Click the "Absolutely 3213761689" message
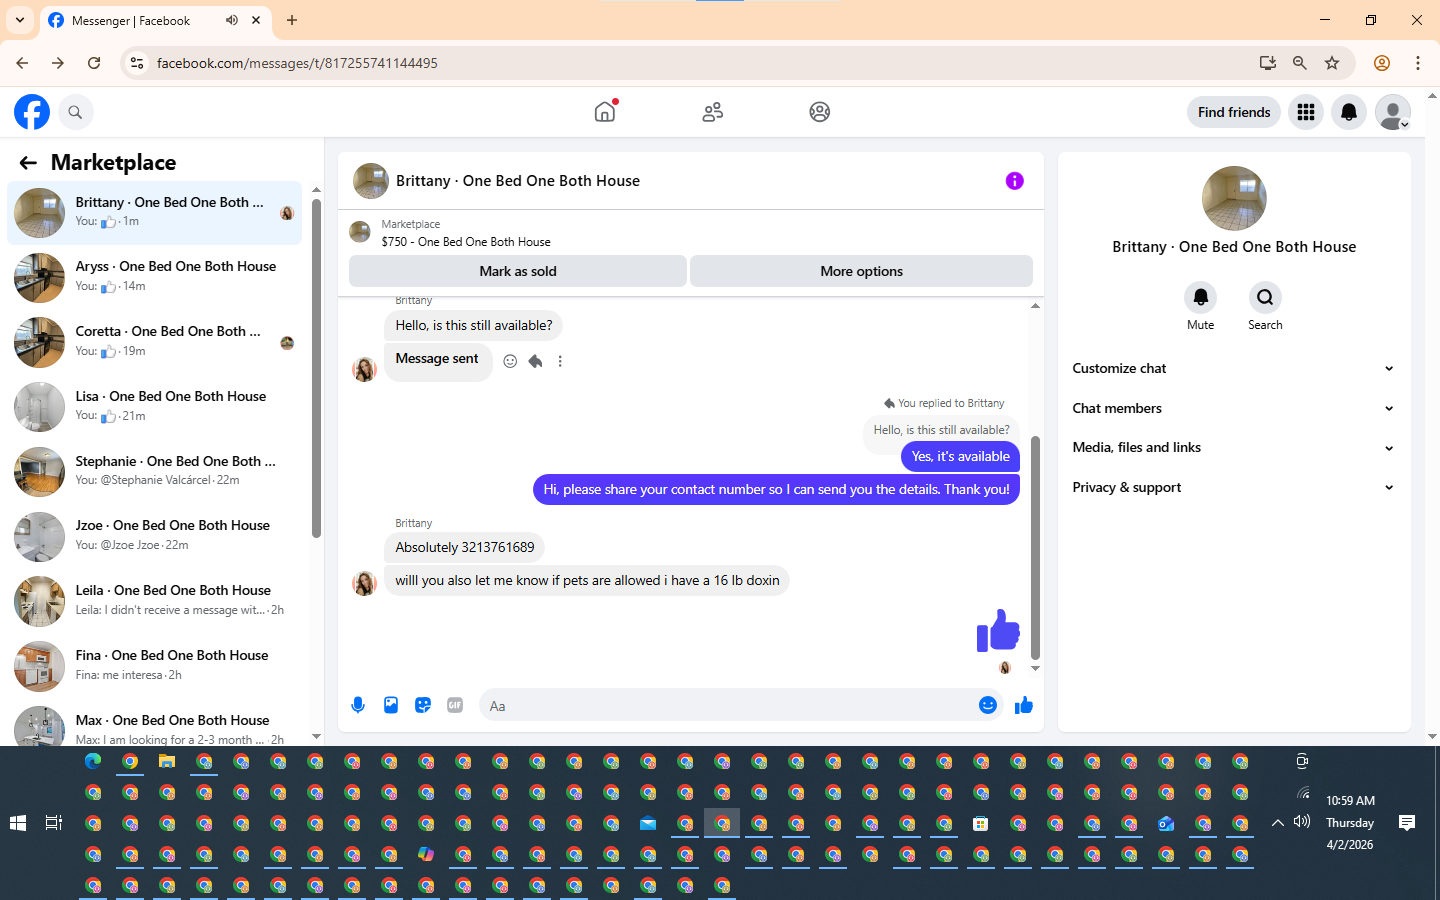Image resolution: width=1440 pixels, height=900 pixels. pyautogui.click(x=465, y=547)
